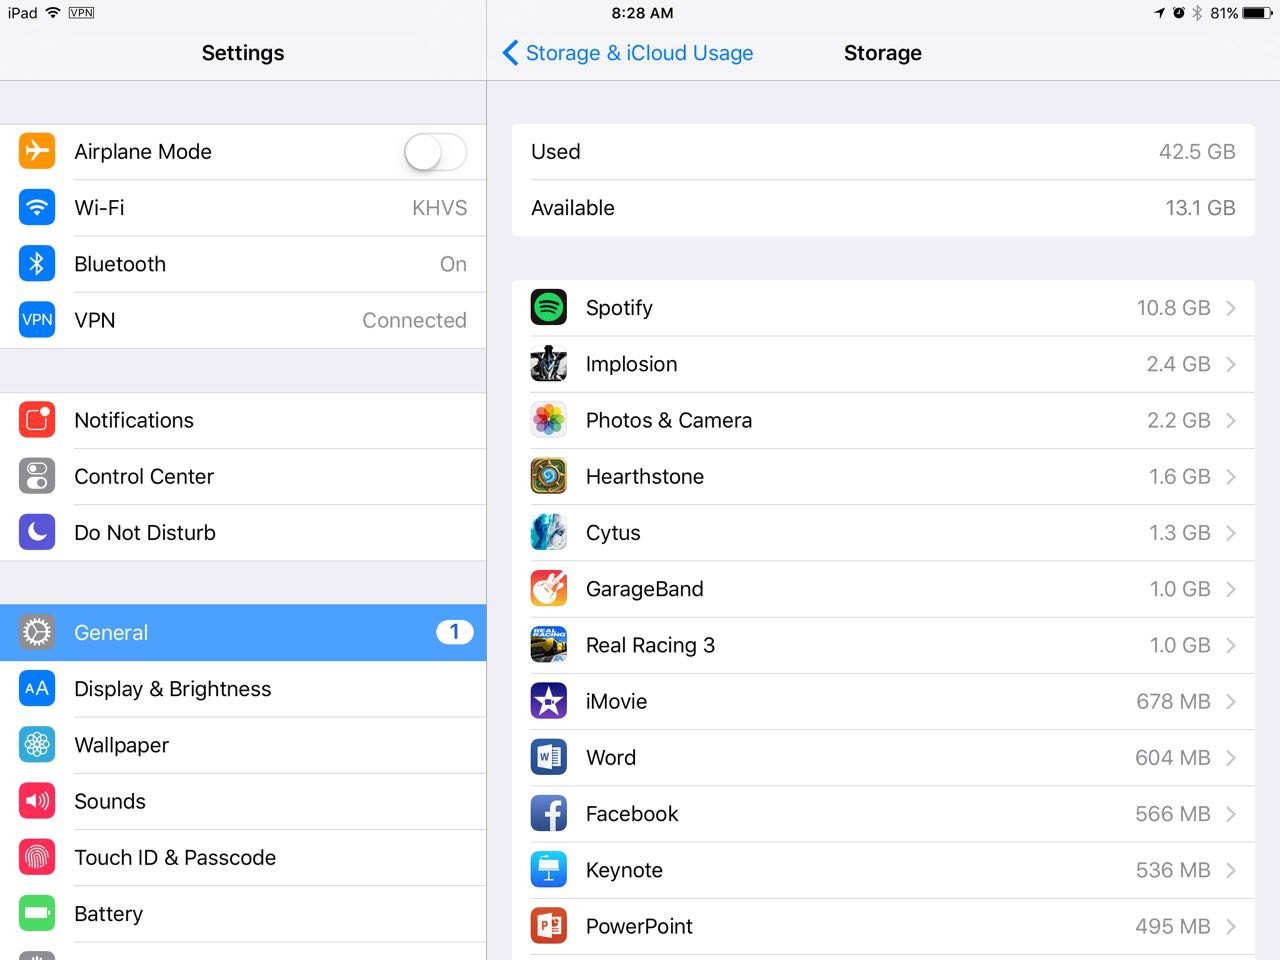Tap the Wallpaper flower icon

tap(37, 745)
